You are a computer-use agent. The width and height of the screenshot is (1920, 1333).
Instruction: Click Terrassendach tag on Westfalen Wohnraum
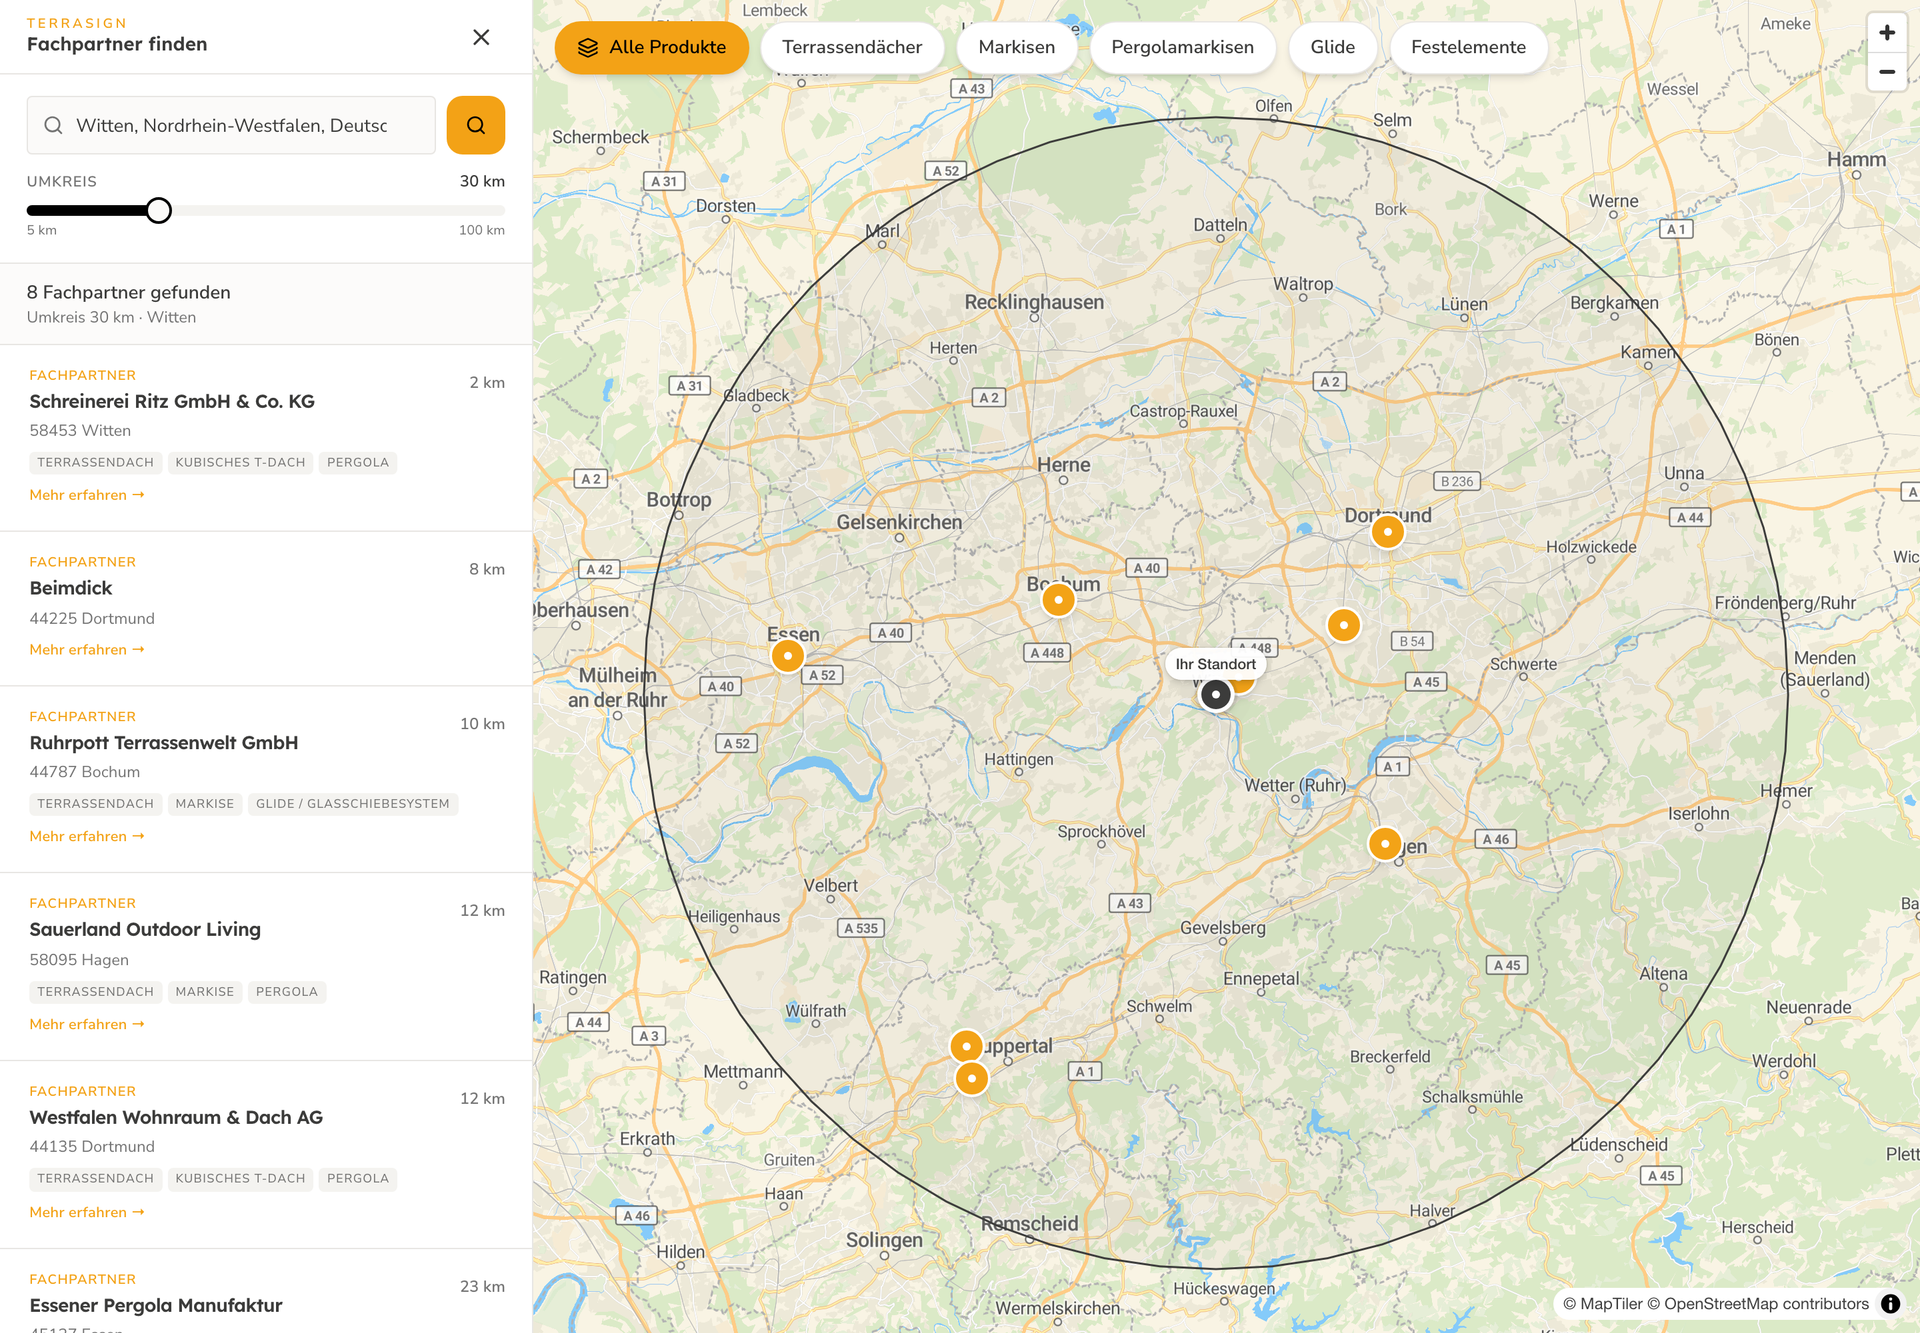[96, 1179]
